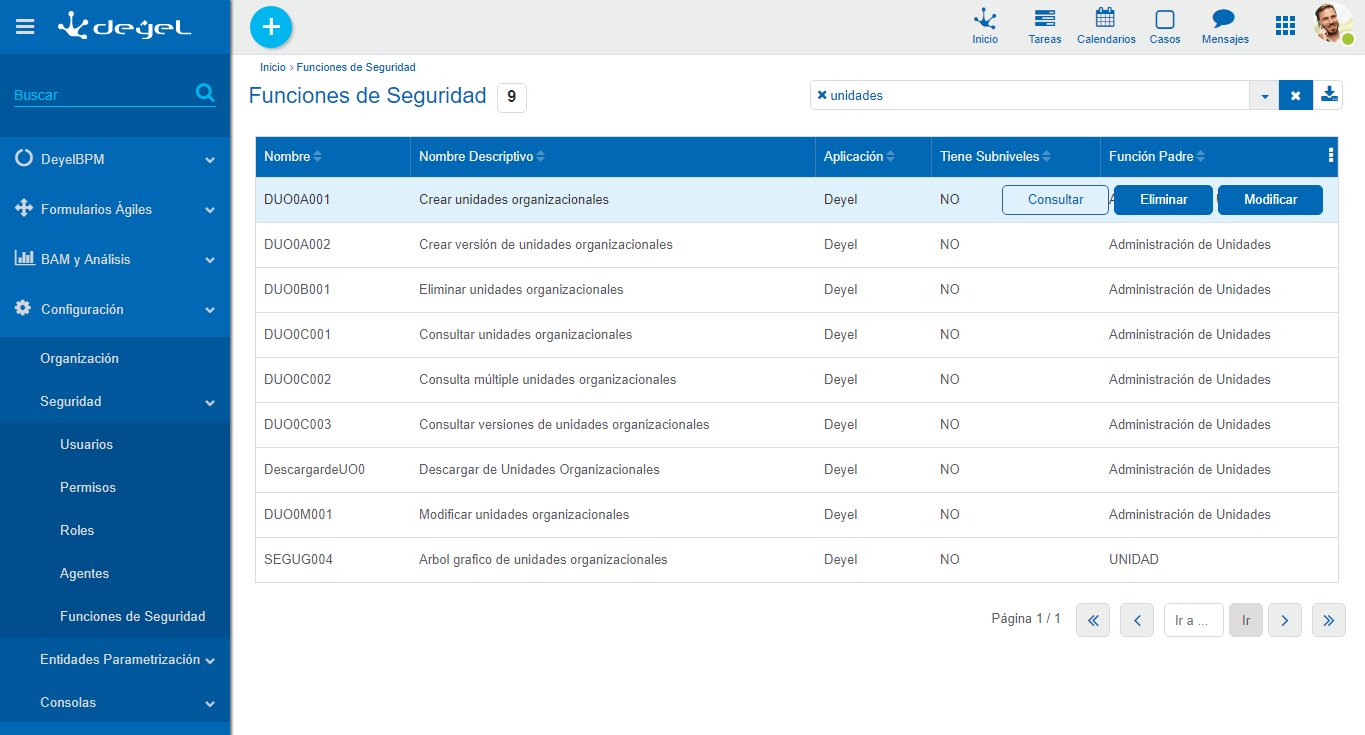Image resolution: width=1365 pixels, height=735 pixels.
Task: Click the Eliminar button
Action: (x=1164, y=200)
